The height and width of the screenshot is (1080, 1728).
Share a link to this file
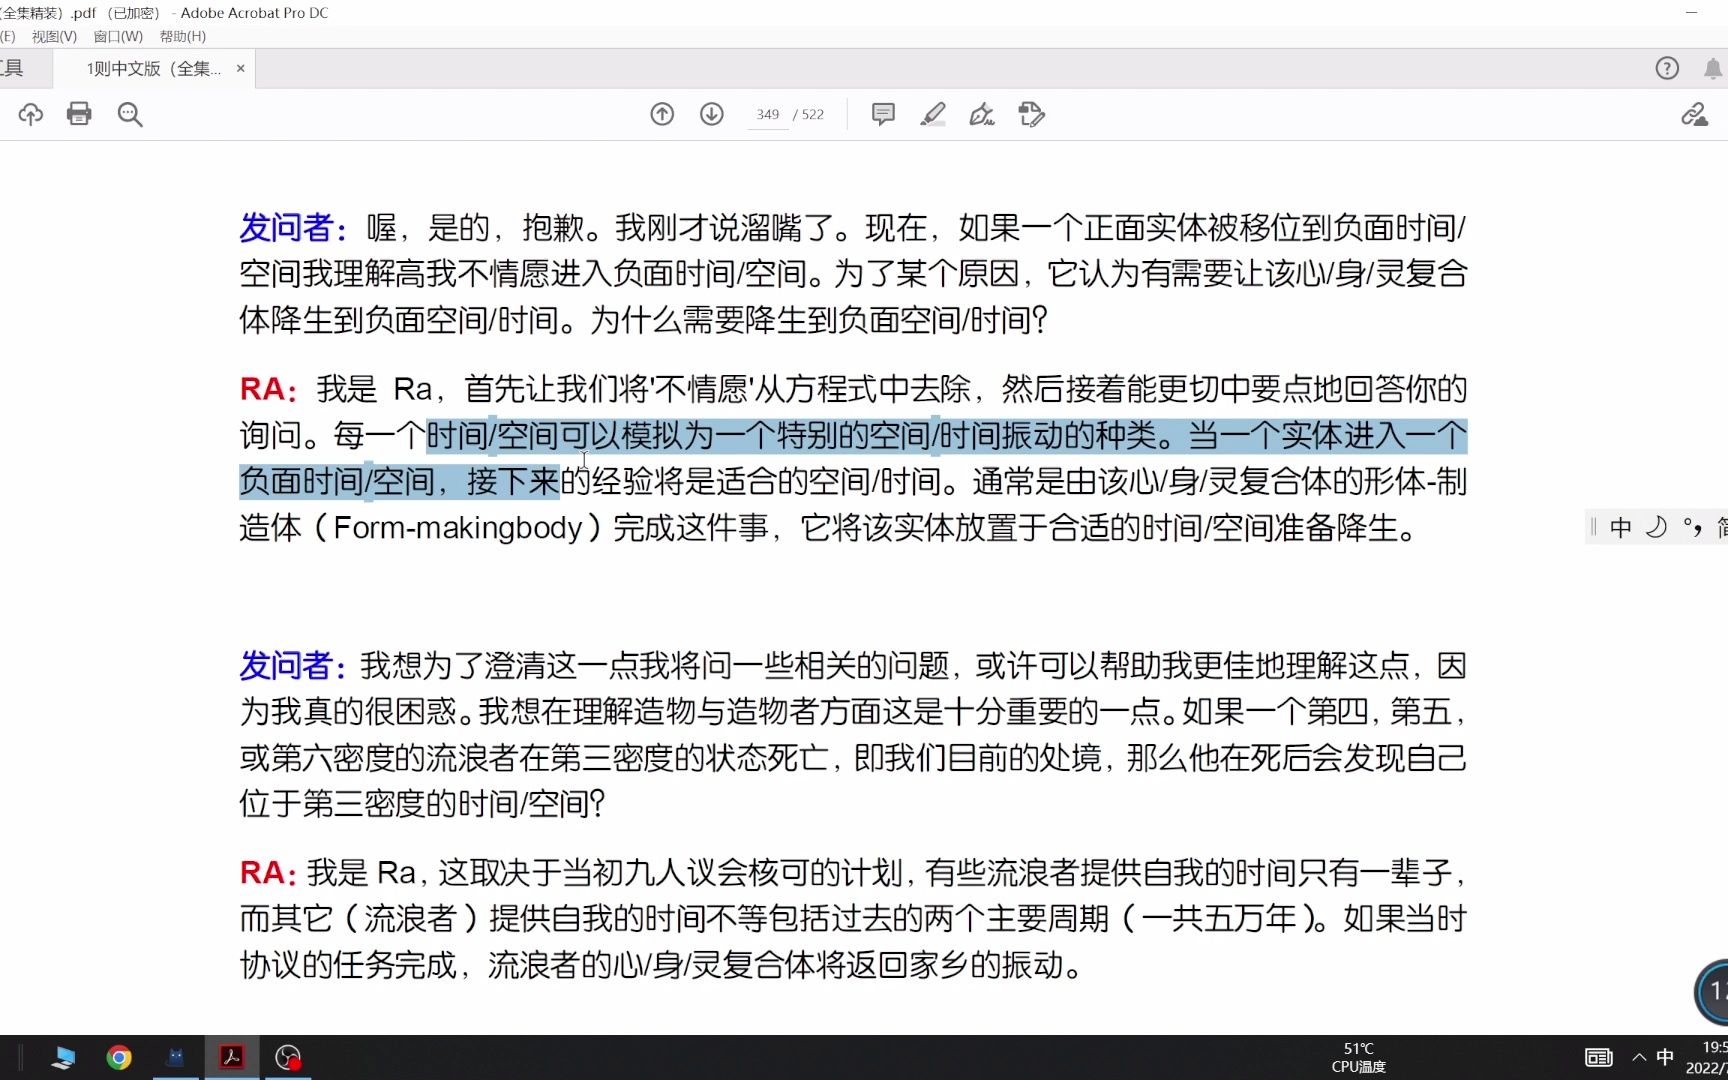[x=1694, y=114]
